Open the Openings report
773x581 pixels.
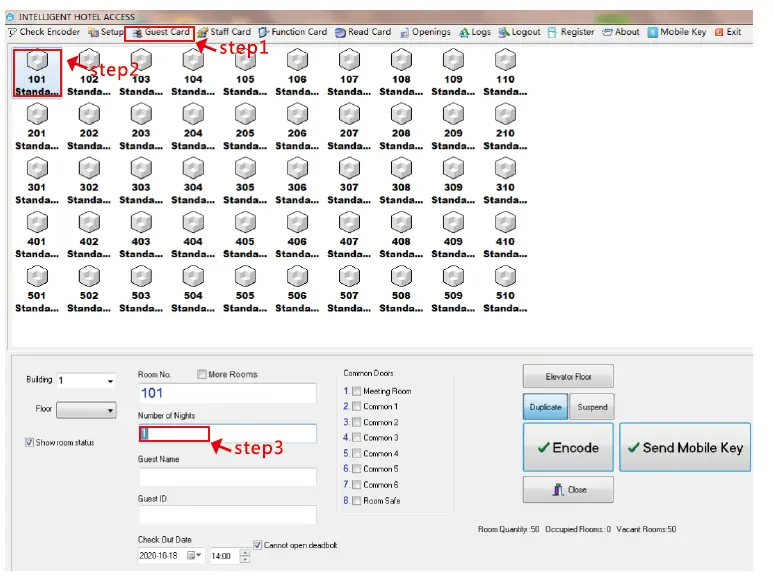(x=425, y=32)
